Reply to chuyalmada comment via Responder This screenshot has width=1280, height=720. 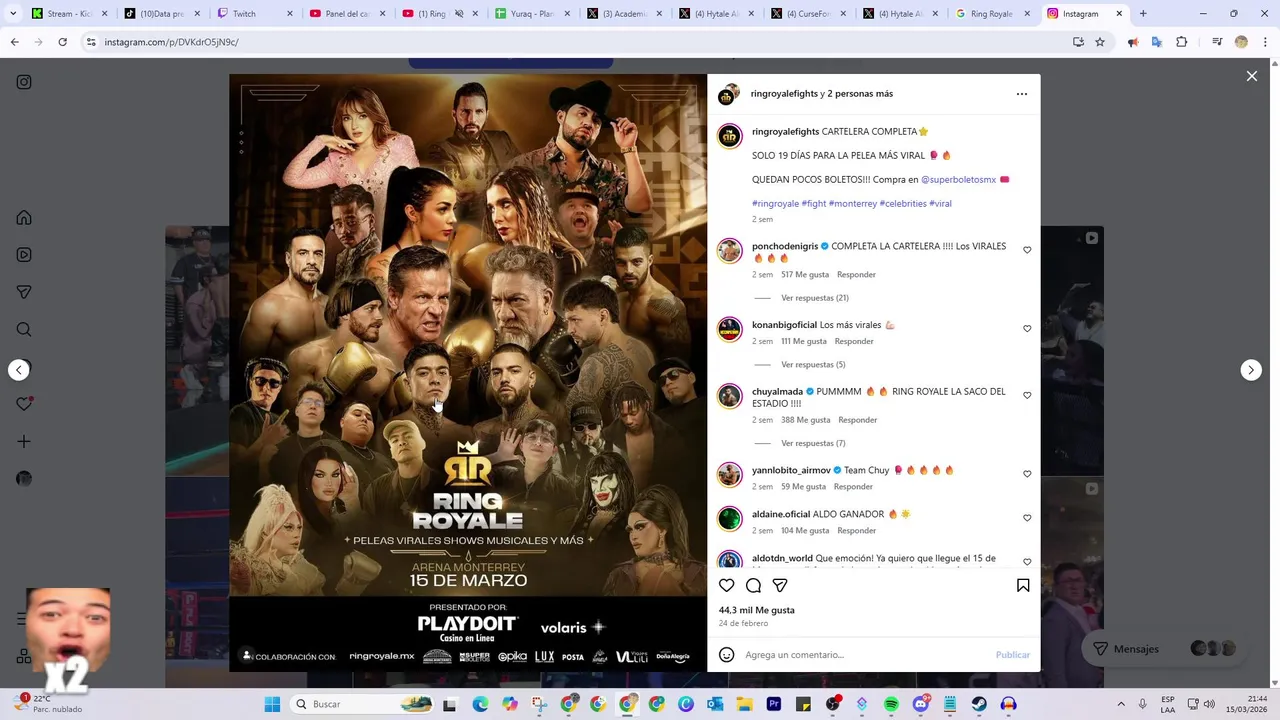coord(858,420)
